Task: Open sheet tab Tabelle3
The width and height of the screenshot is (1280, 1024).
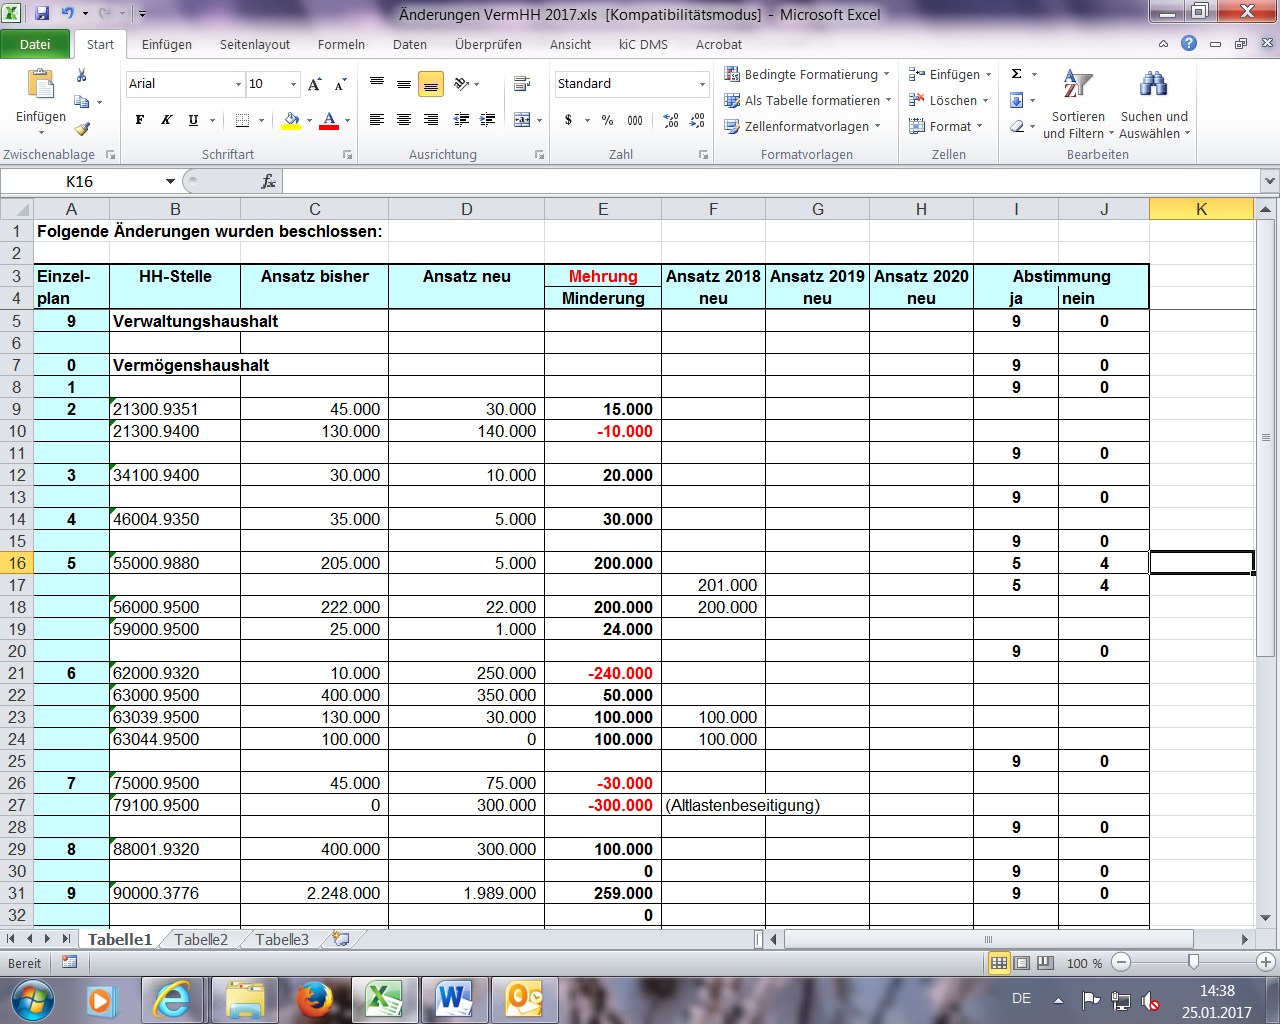Action: click(x=282, y=939)
